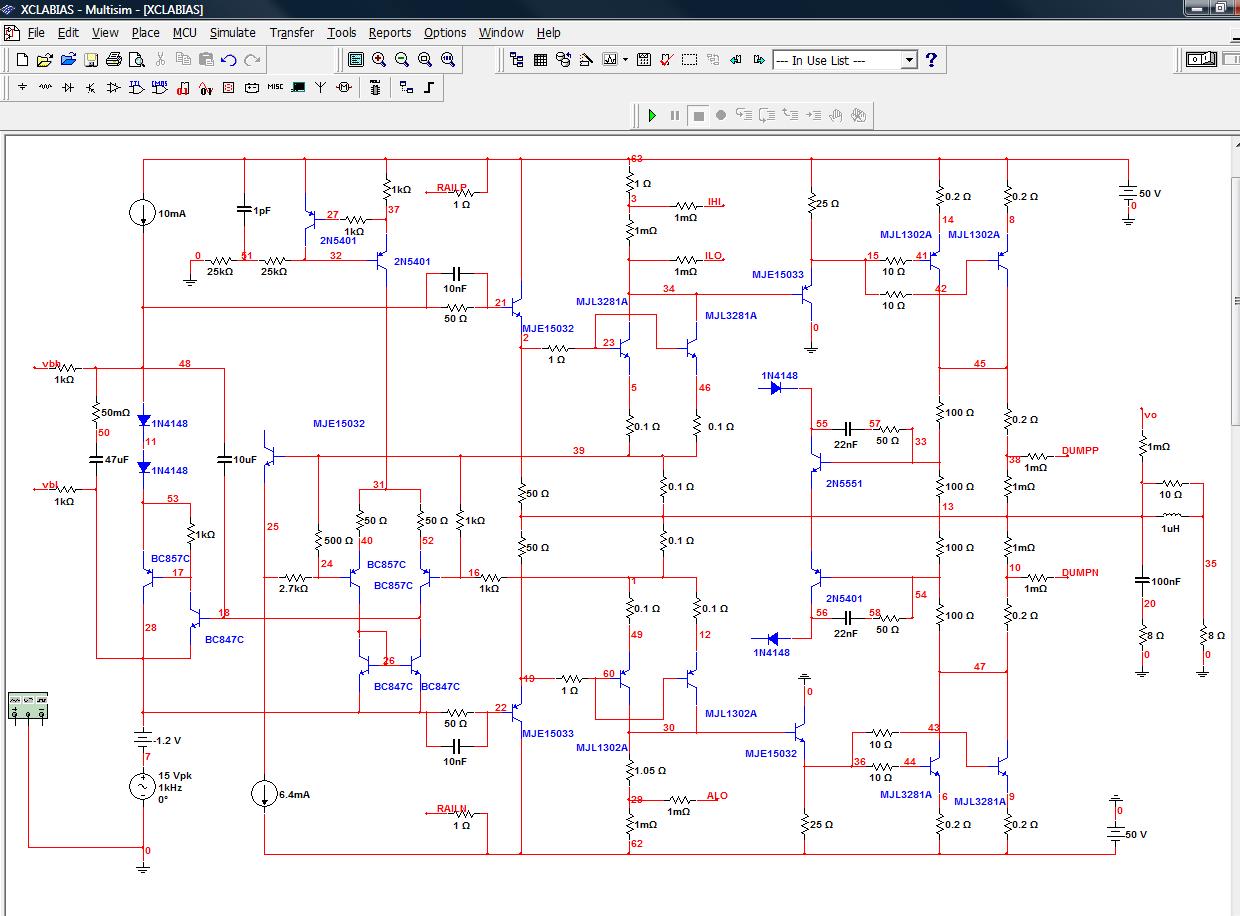Run the simulation with green play
The width and height of the screenshot is (1240, 916).
coord(652,116)
